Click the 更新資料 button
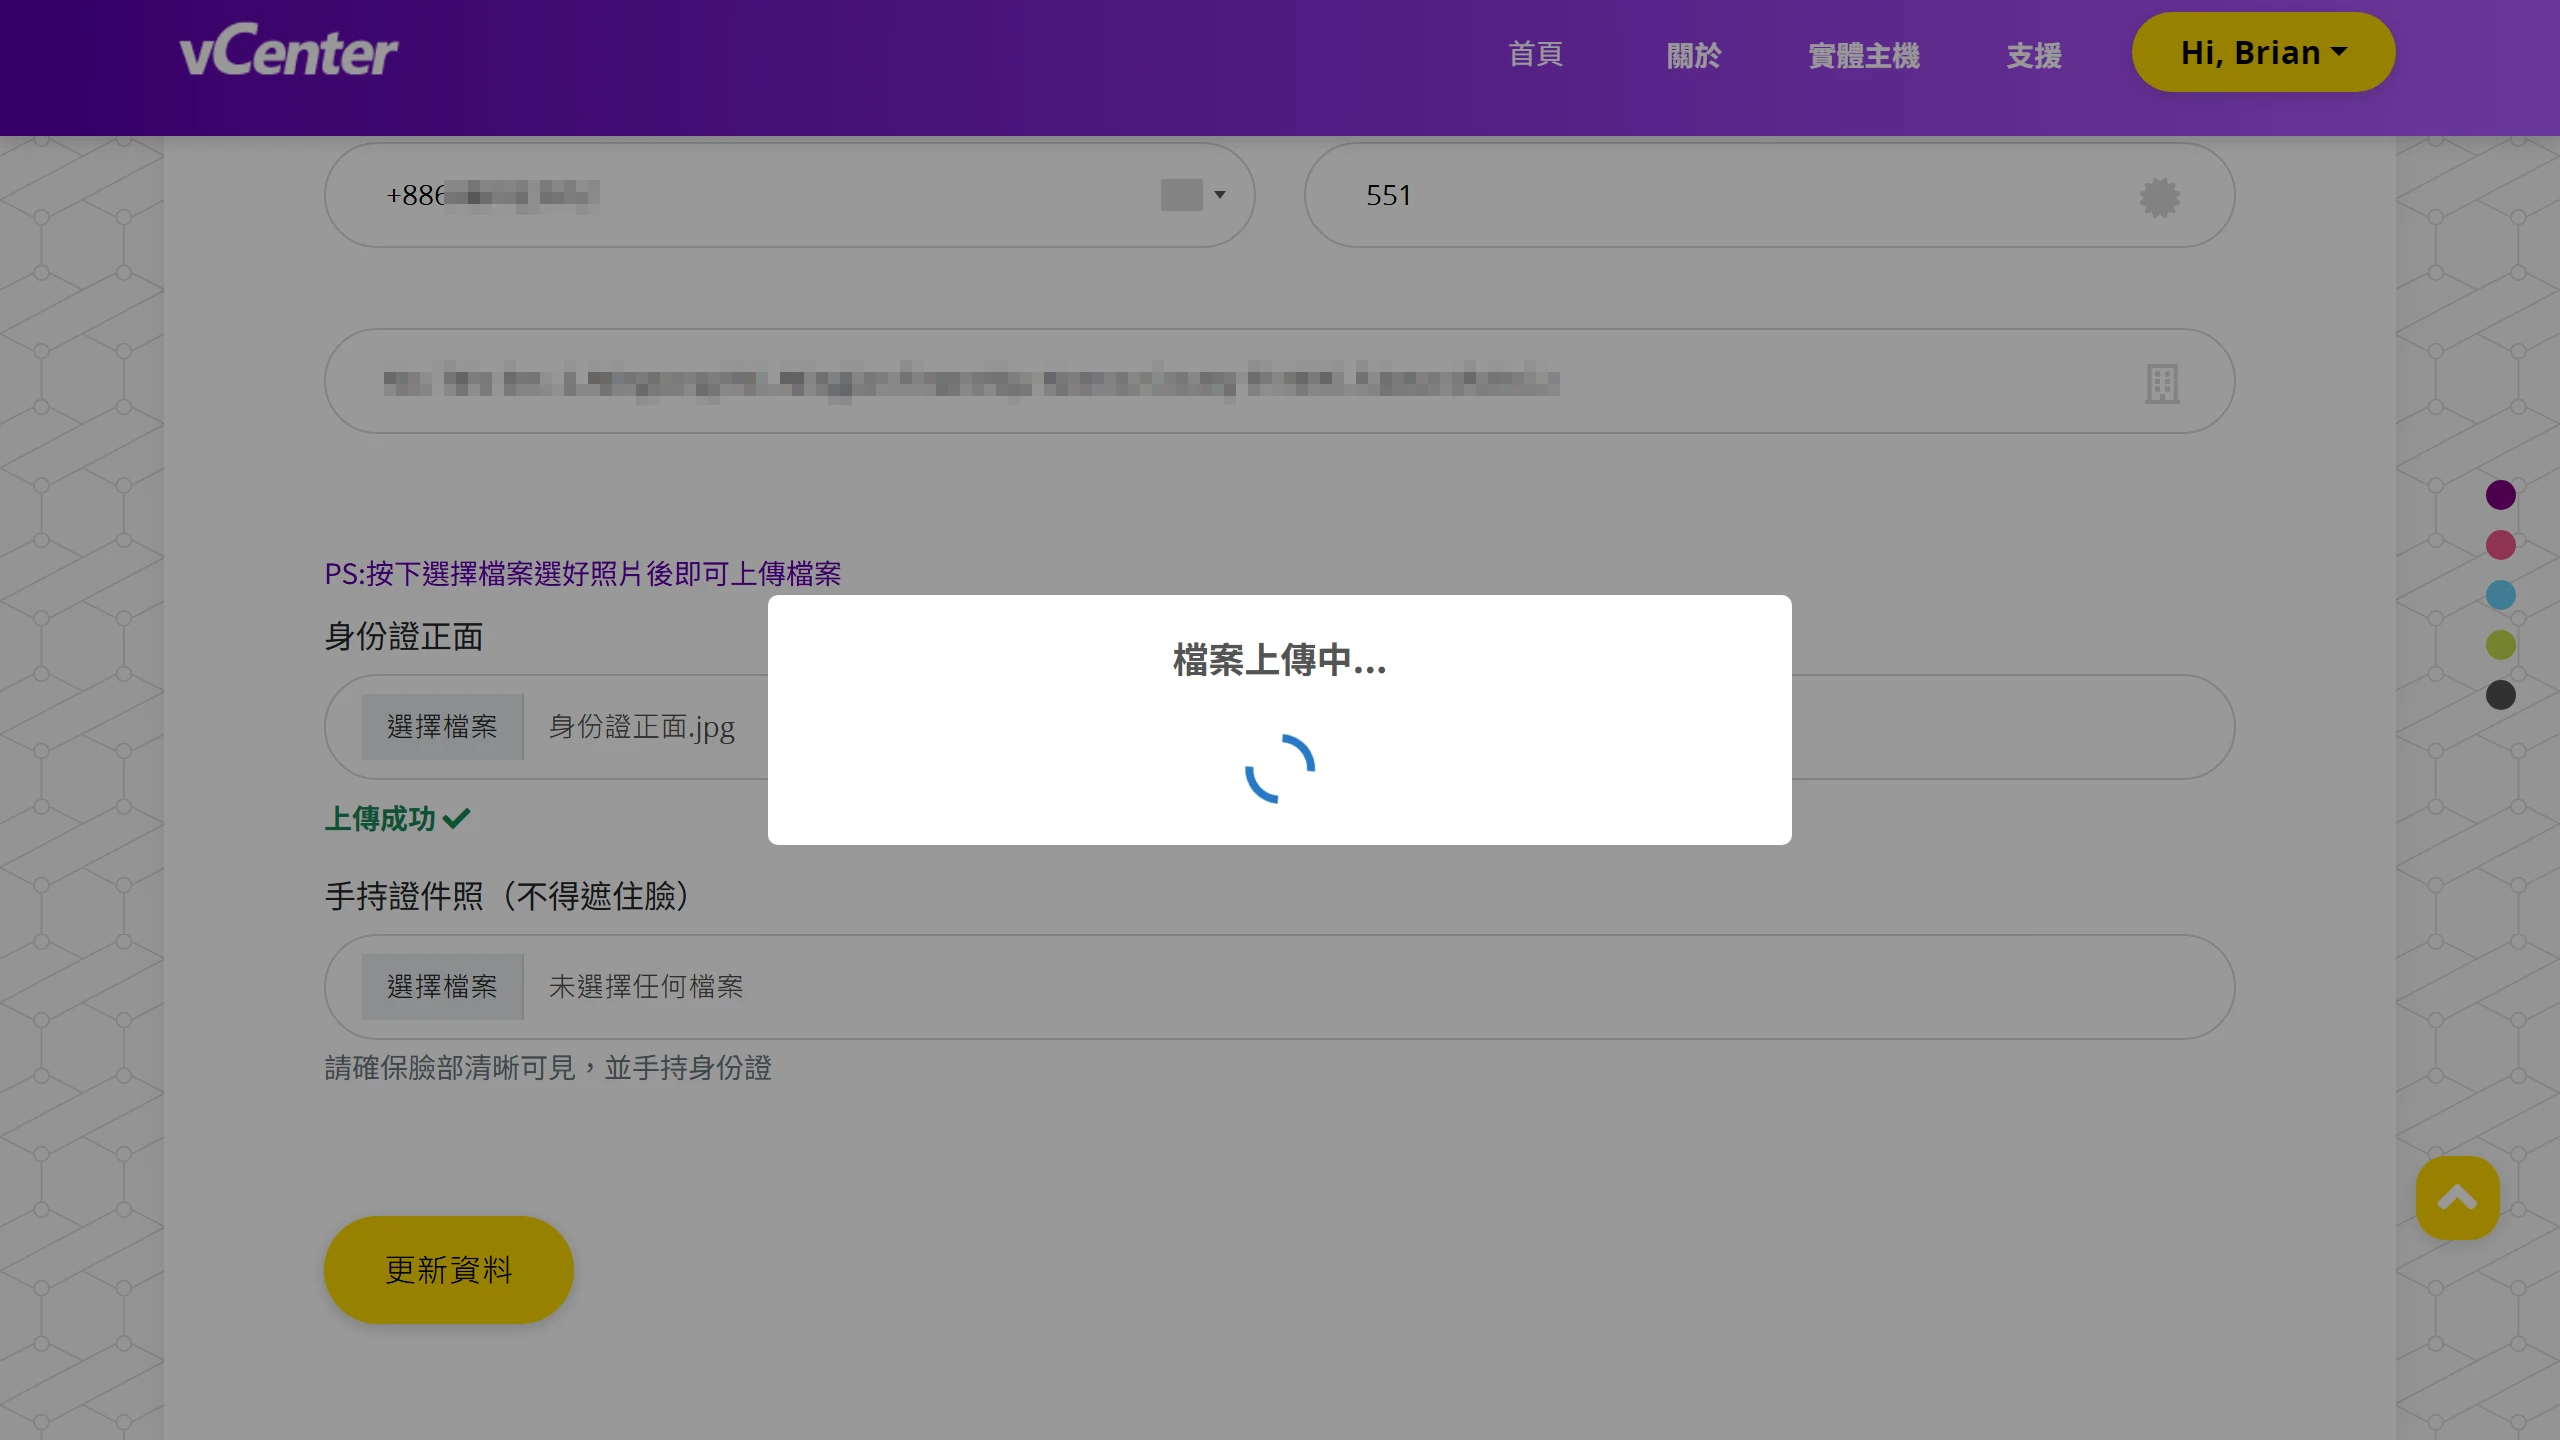 (447, 1268)
